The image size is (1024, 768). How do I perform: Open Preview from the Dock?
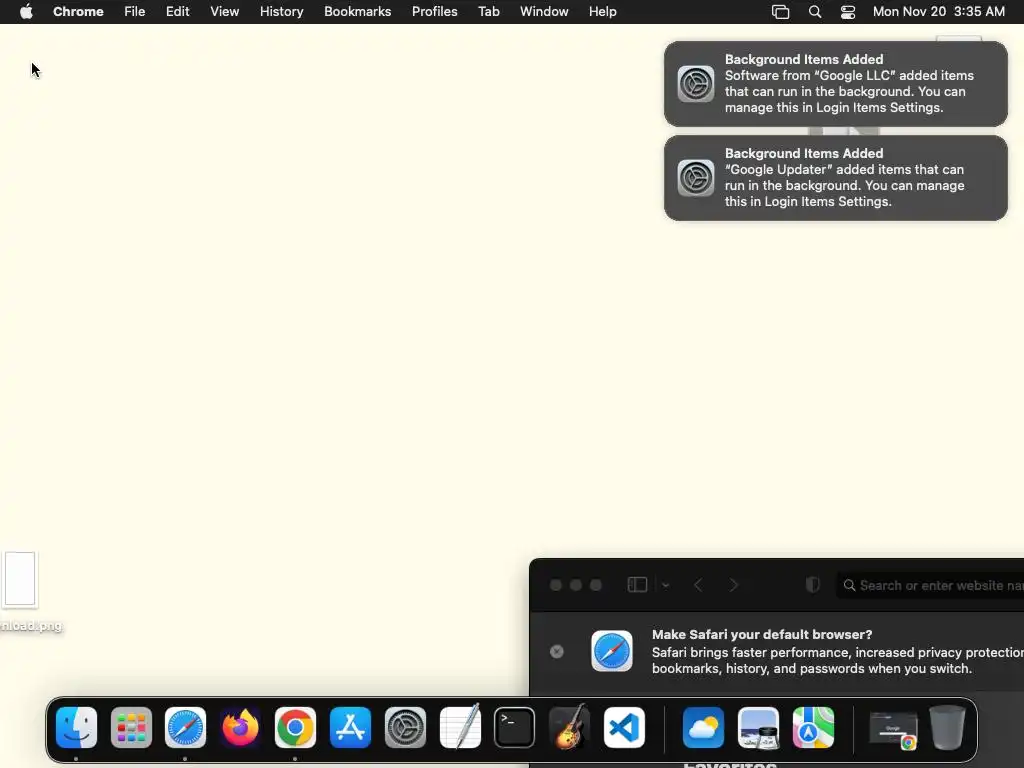(x=758, y=728)
